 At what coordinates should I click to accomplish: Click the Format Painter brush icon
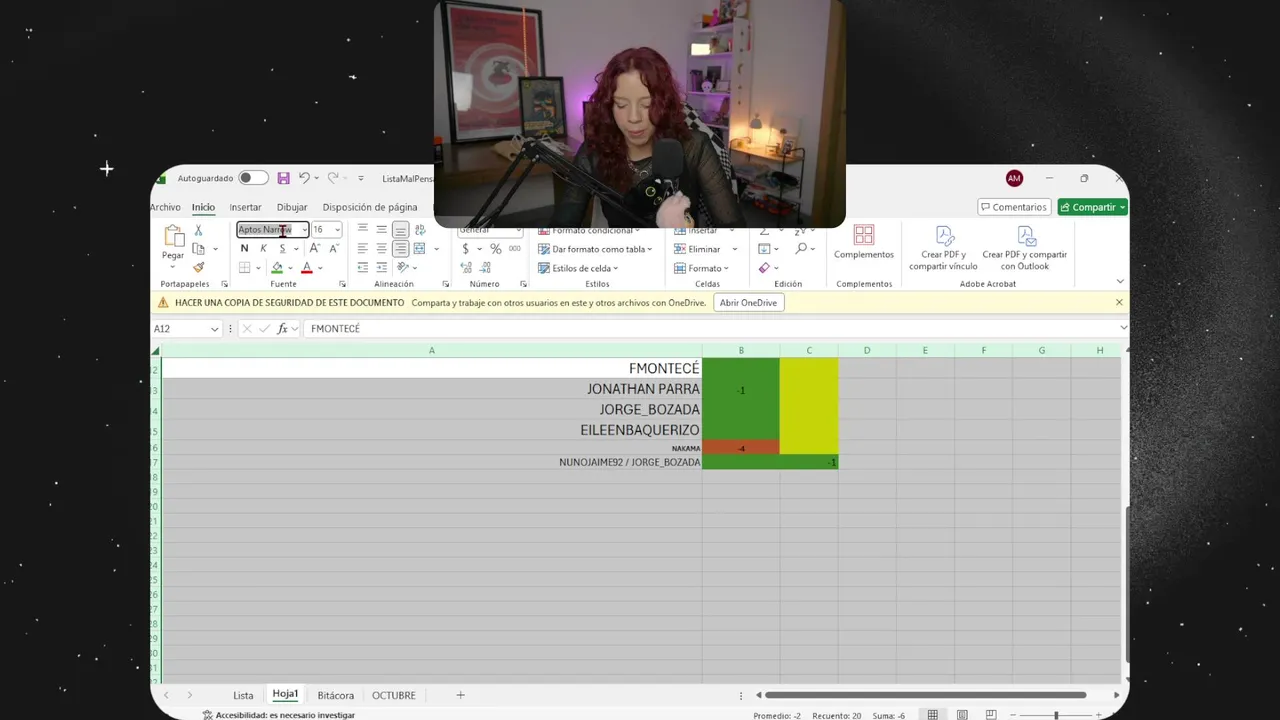tap(198, 267)
